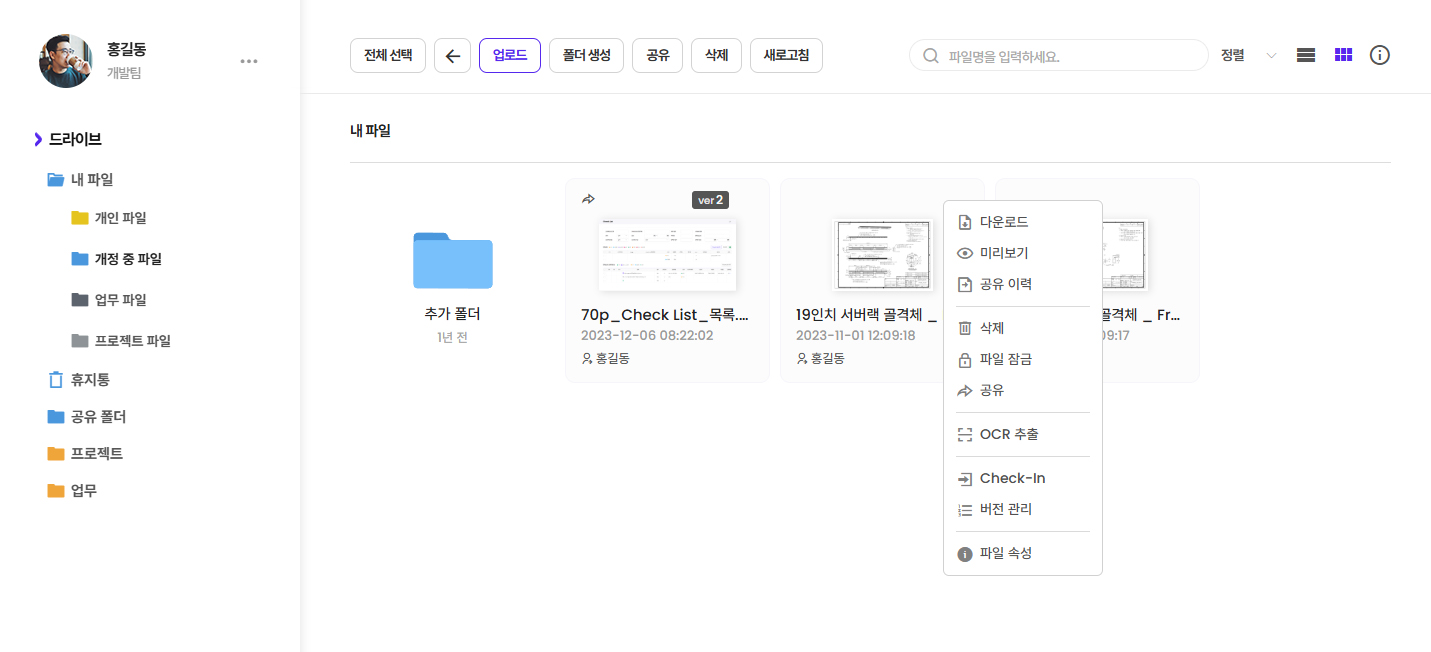Expand the 정렬 sort dropdown
This screenshot has width=1431, height=652.
1270,56
